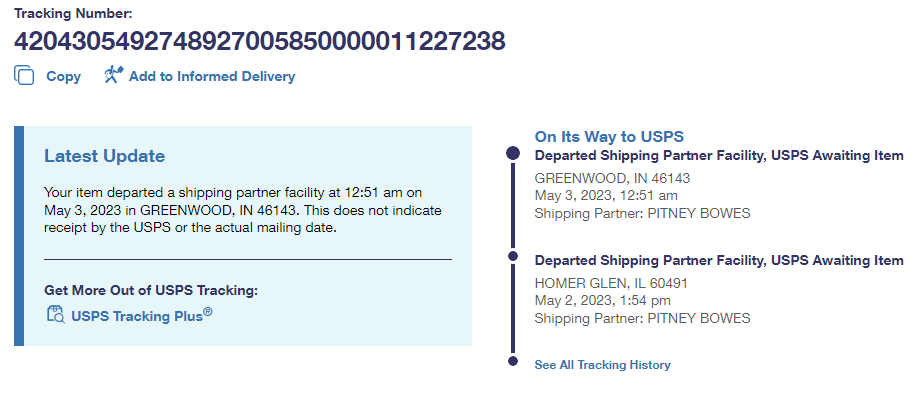Click the "Get More Out of USPS Tracking" heading
This screenshot has height=400, width=918.
151,290
